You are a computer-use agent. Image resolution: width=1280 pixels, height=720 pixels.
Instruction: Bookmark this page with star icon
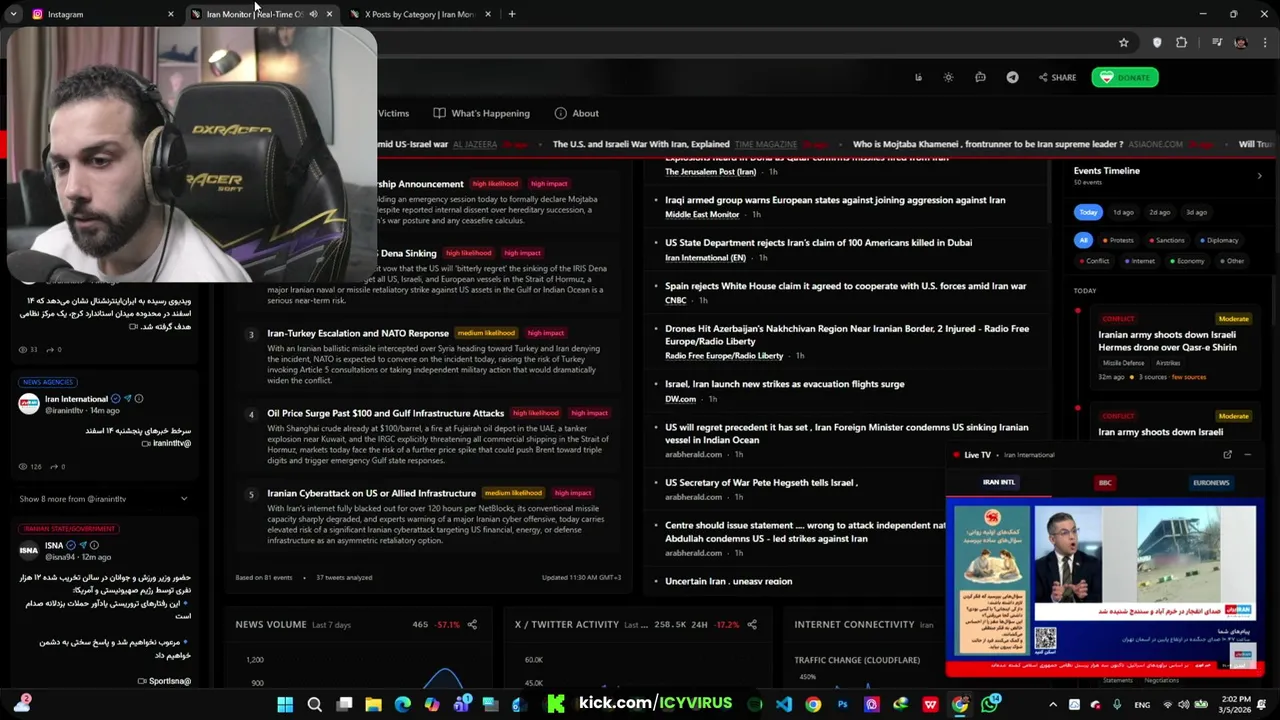pos(1123,42)
